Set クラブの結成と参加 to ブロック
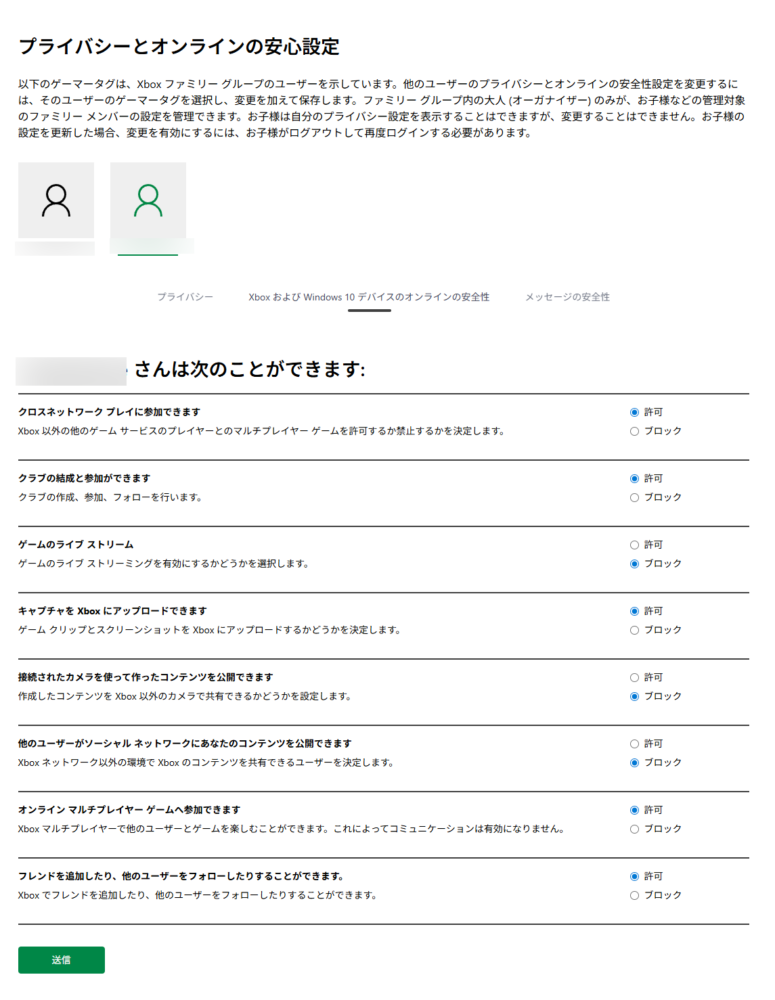This screenshot has height=1000, width=775. point(634,497)
